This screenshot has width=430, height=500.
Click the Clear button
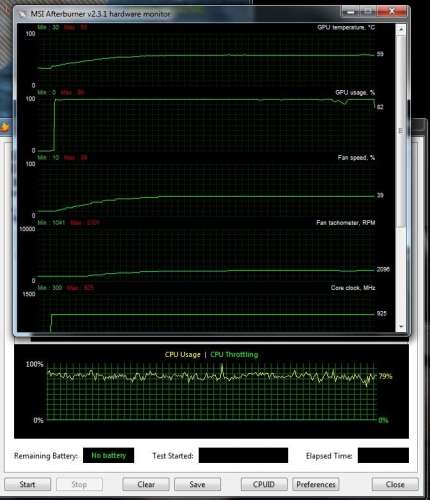coord(146,484)
